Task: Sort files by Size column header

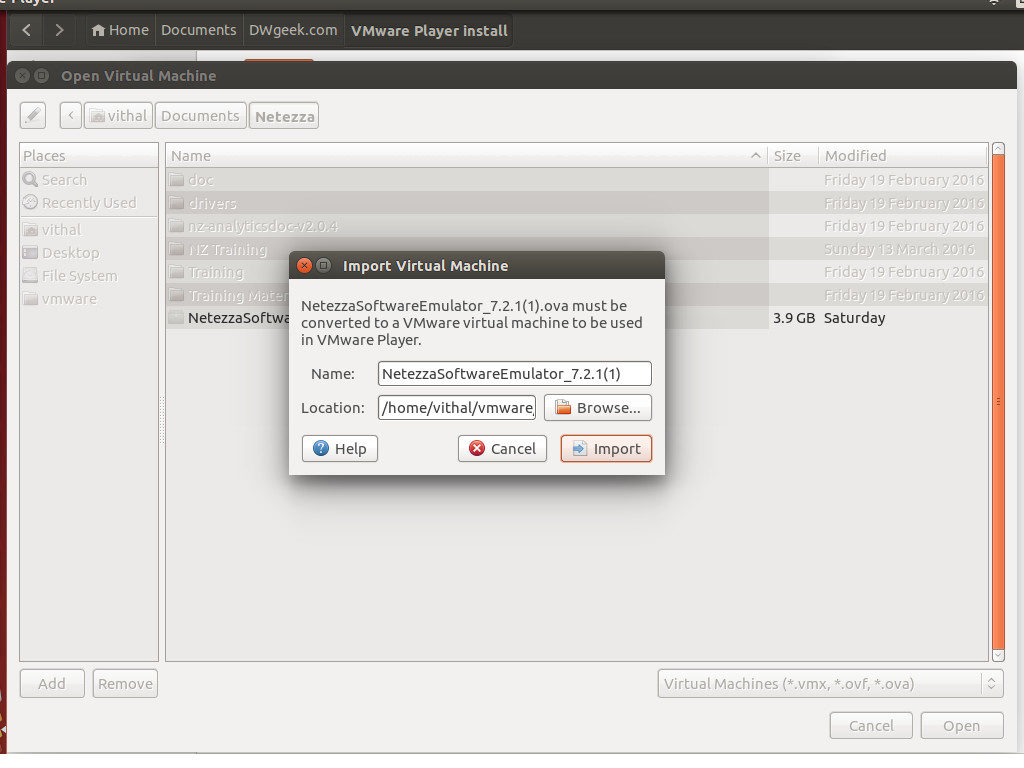Action: [x=792, y=155]
